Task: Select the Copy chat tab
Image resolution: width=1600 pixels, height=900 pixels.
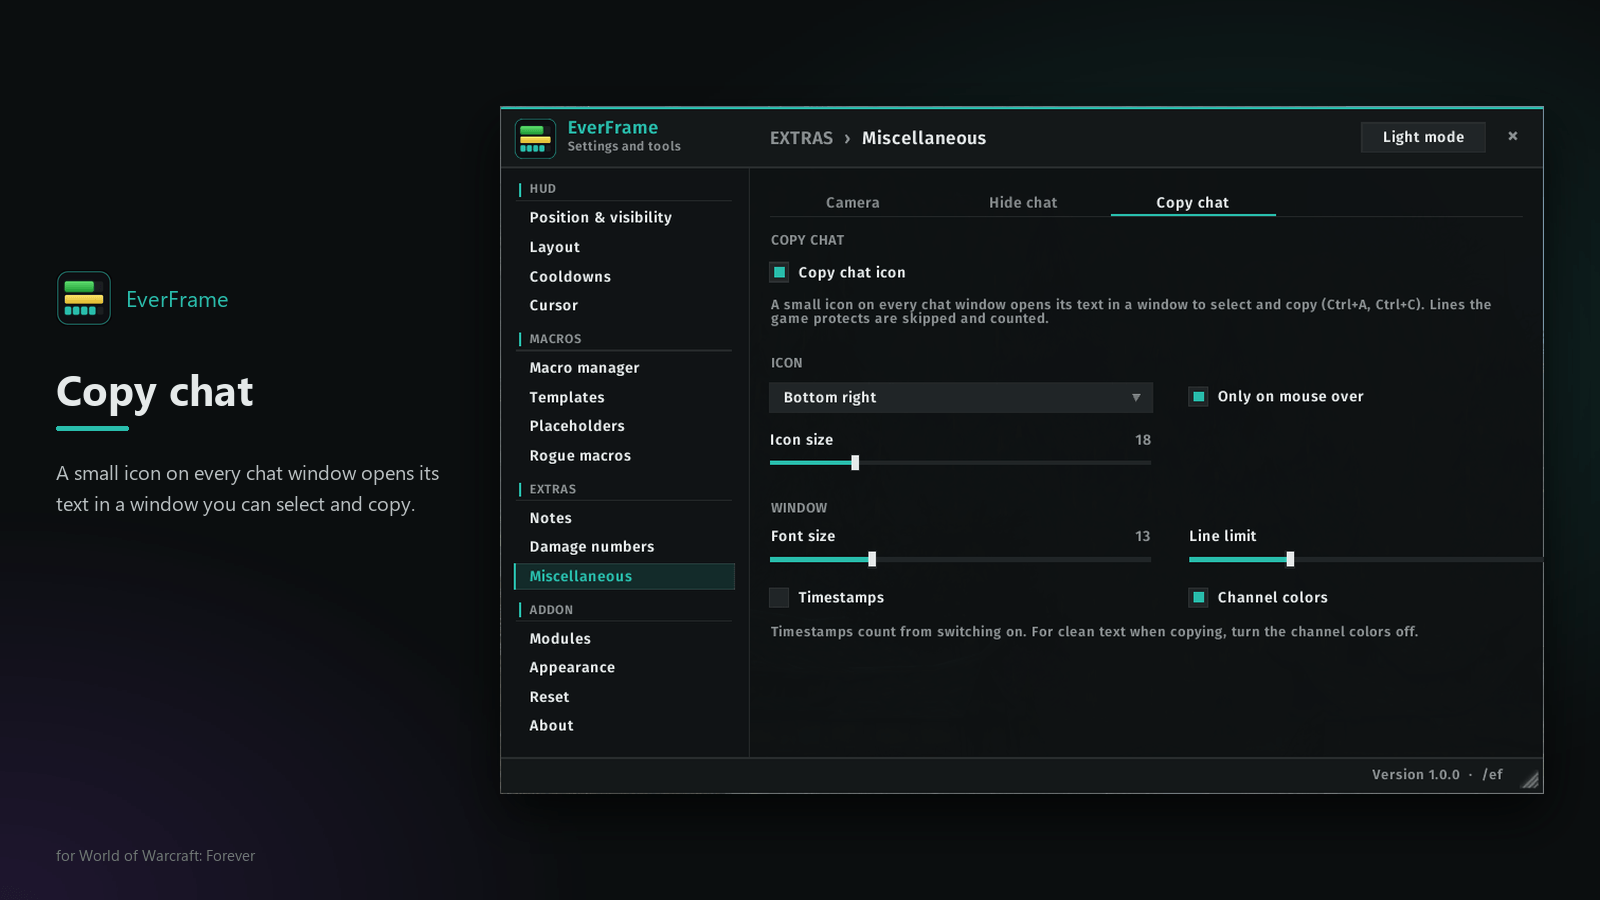Action: [1193, 202]
